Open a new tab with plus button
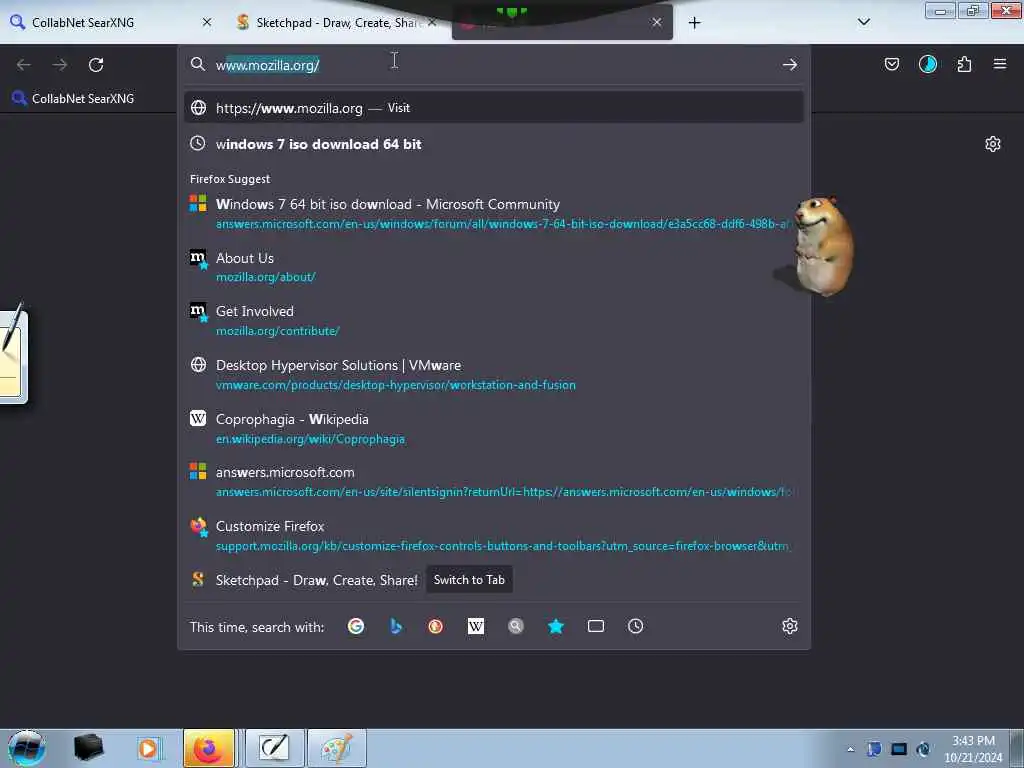The width and height of the screenshot is (1024, 768). pyautogui.click(x=694, y=23)
